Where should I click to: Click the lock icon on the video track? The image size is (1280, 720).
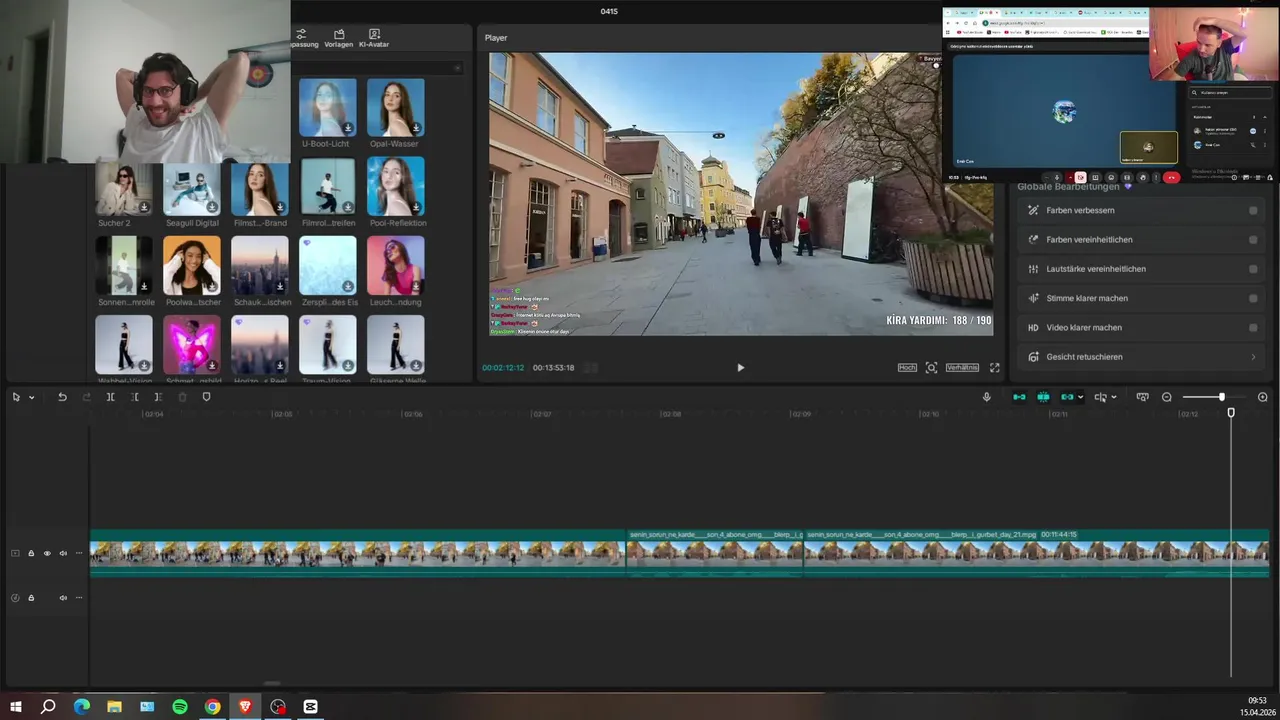click(31, 553)
